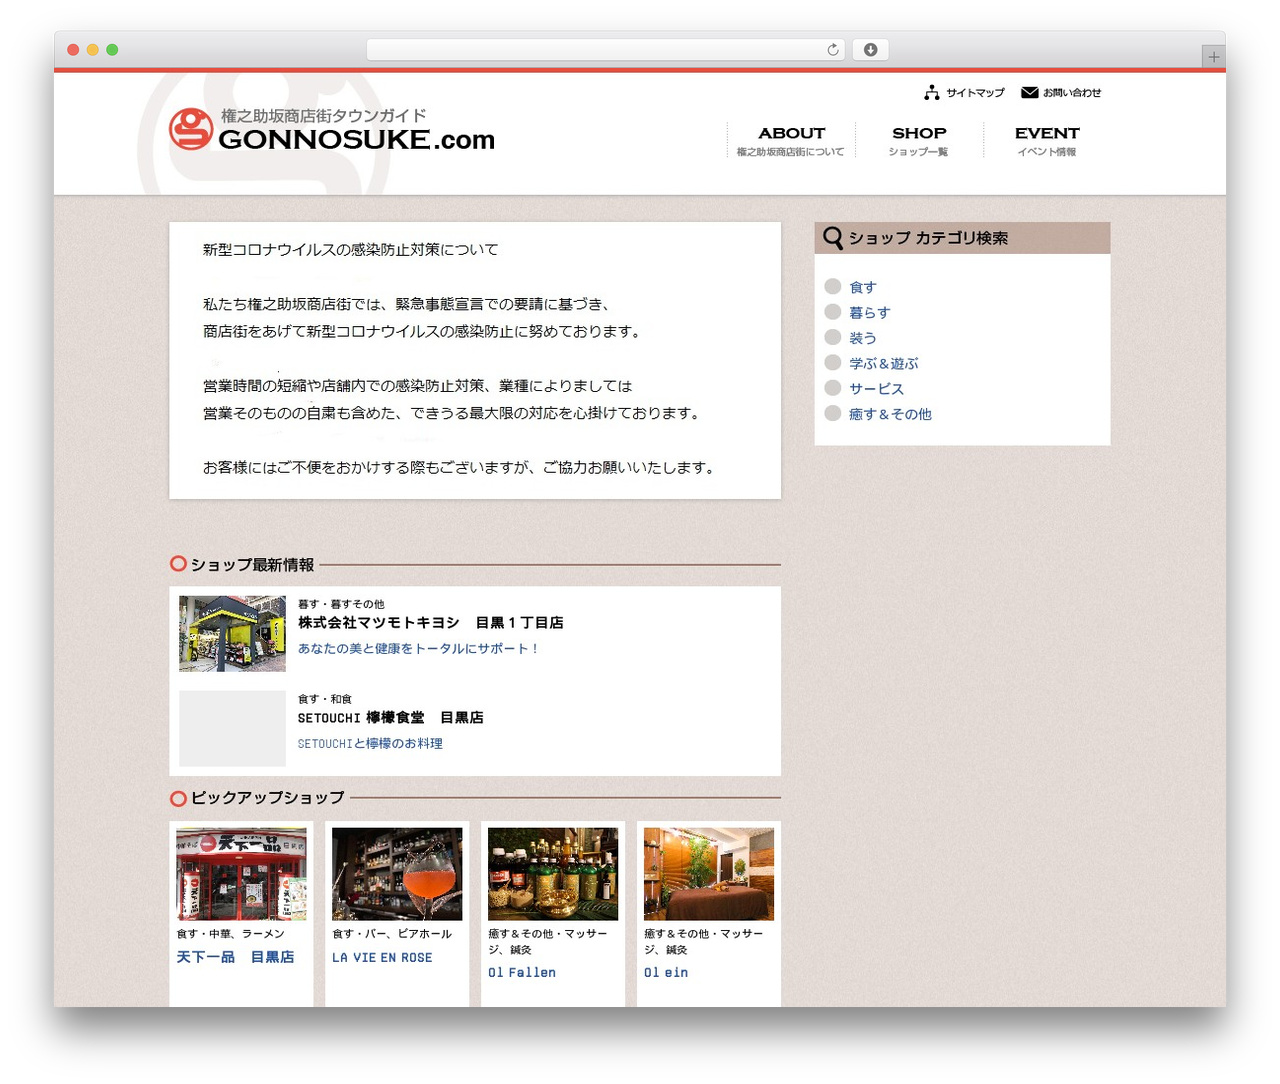Viewport: 1280px width, 1084px height.
Task: Click the サイトマップ text link
Action: (x=975, y=92)
